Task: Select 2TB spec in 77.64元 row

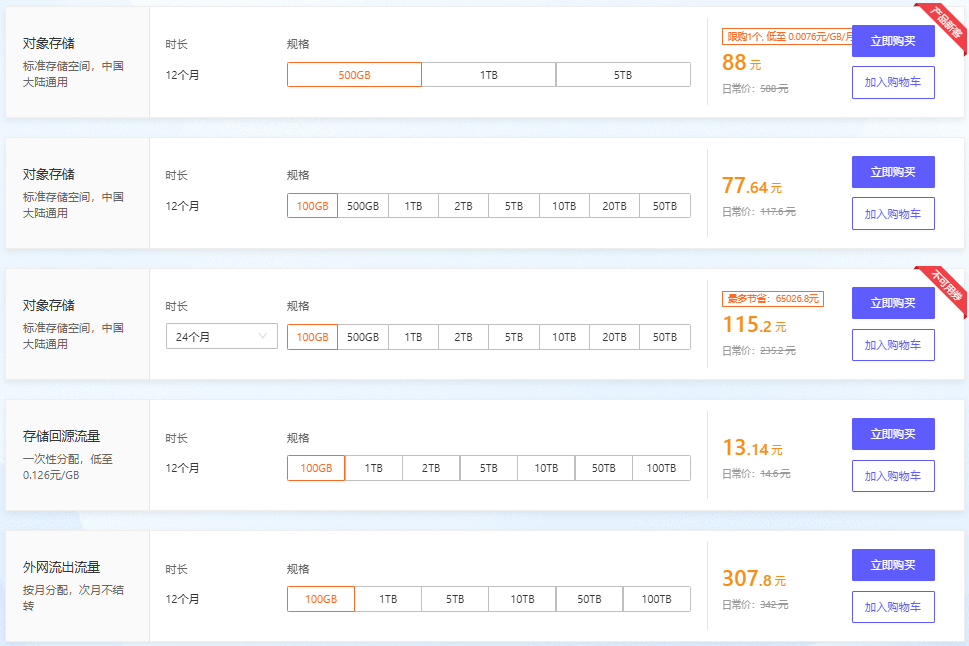Action: [x=463, y=206]
